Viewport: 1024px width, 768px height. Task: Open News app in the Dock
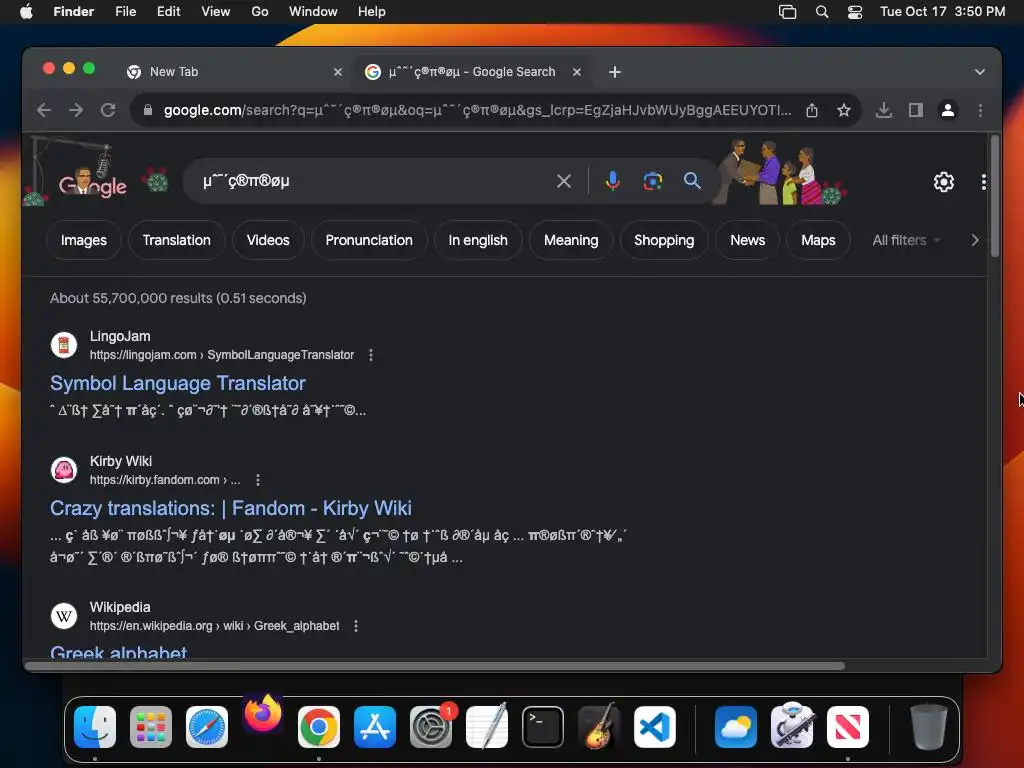pos(848,727)
